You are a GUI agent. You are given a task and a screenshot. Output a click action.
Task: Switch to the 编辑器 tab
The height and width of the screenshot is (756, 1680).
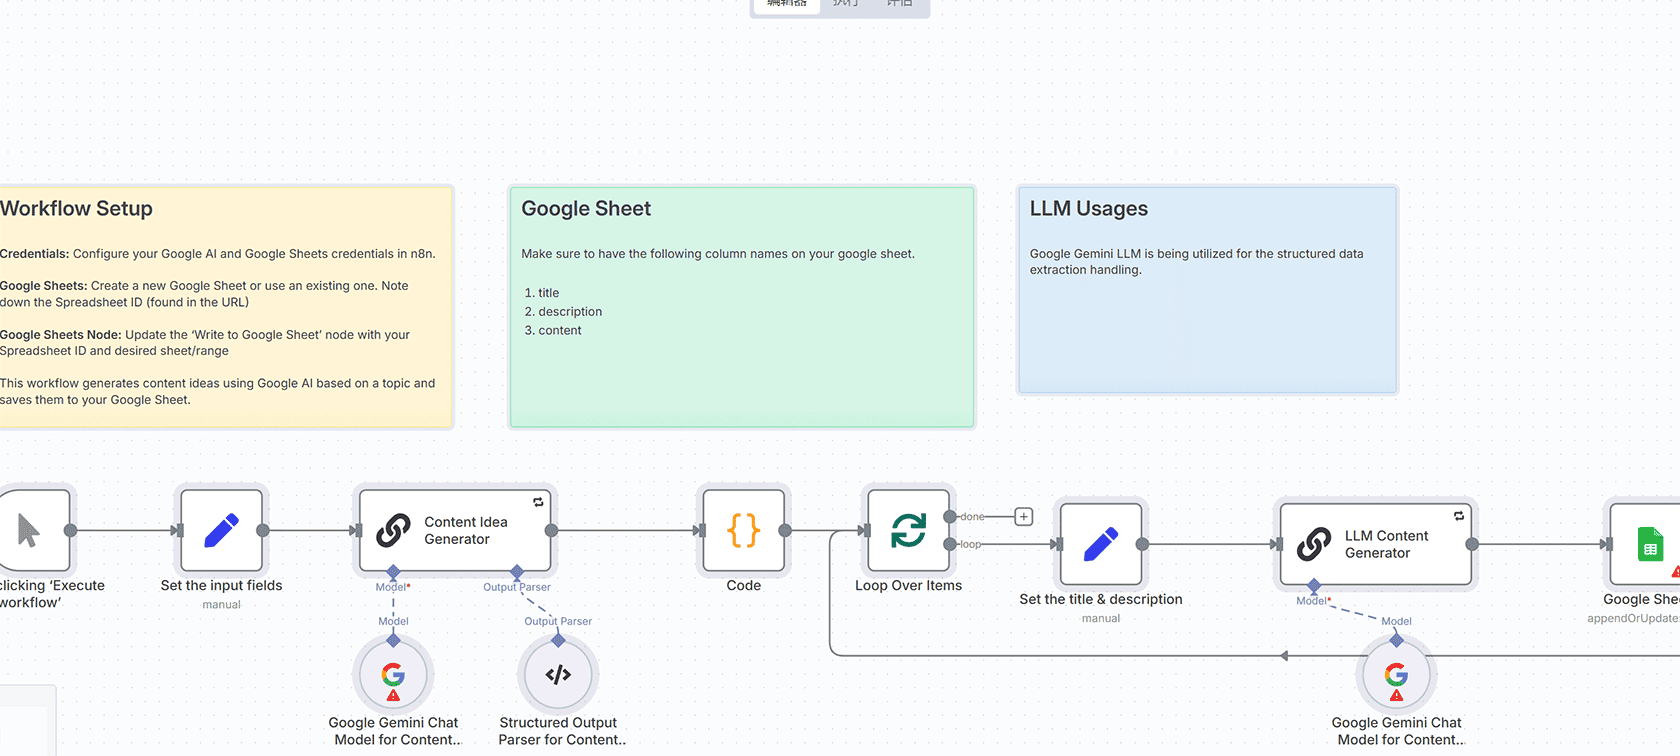[x=787, y=4]
